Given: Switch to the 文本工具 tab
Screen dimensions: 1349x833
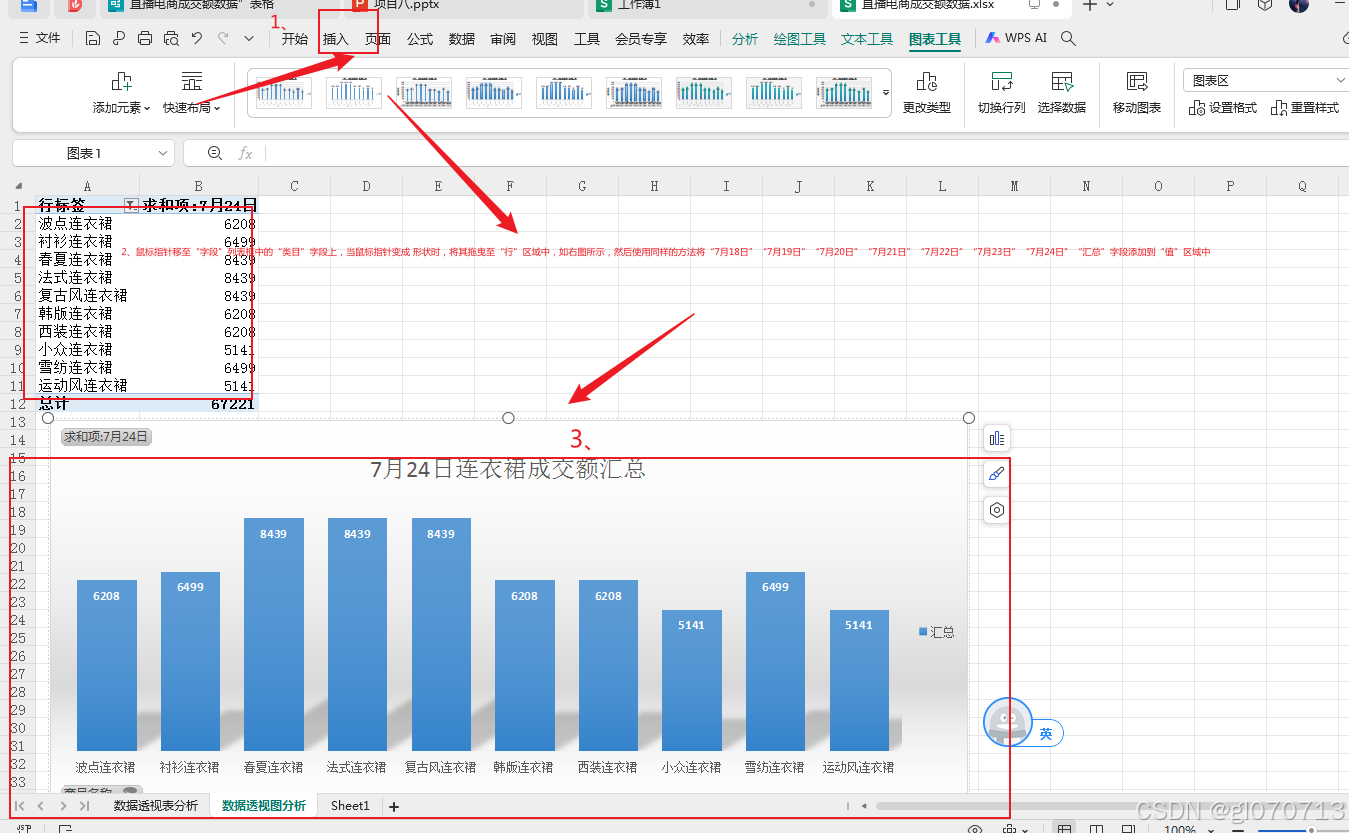Looking at the screenshot, I should 867,39.
